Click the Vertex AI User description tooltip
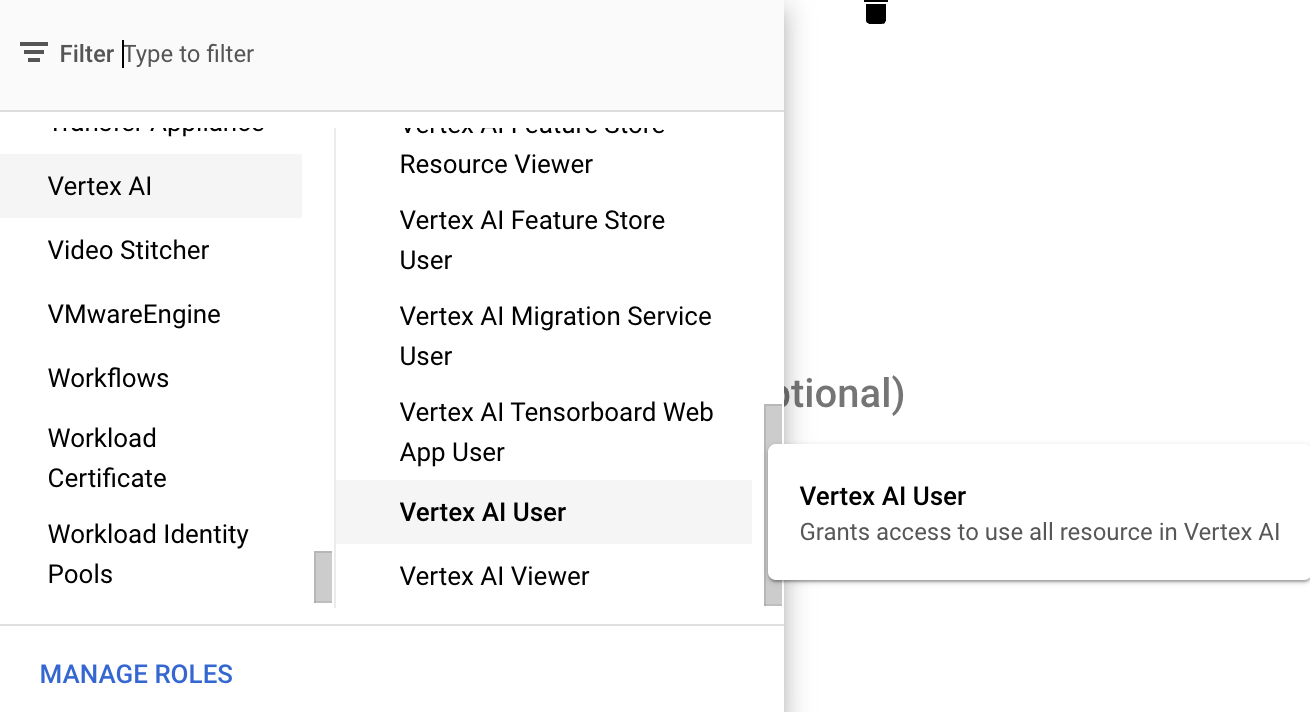The image size is (1310, 712). pos(1038,512)
